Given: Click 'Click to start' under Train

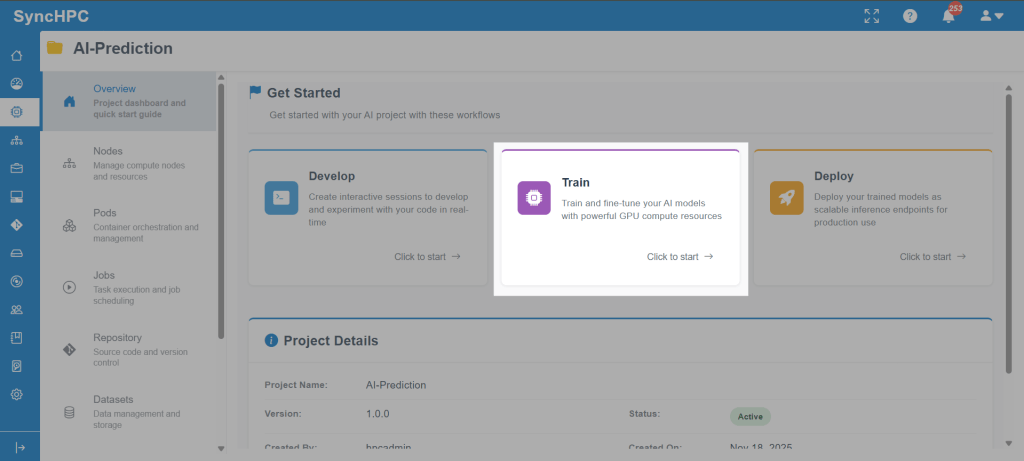Looking at the screenshot, I should click(680, 257).
